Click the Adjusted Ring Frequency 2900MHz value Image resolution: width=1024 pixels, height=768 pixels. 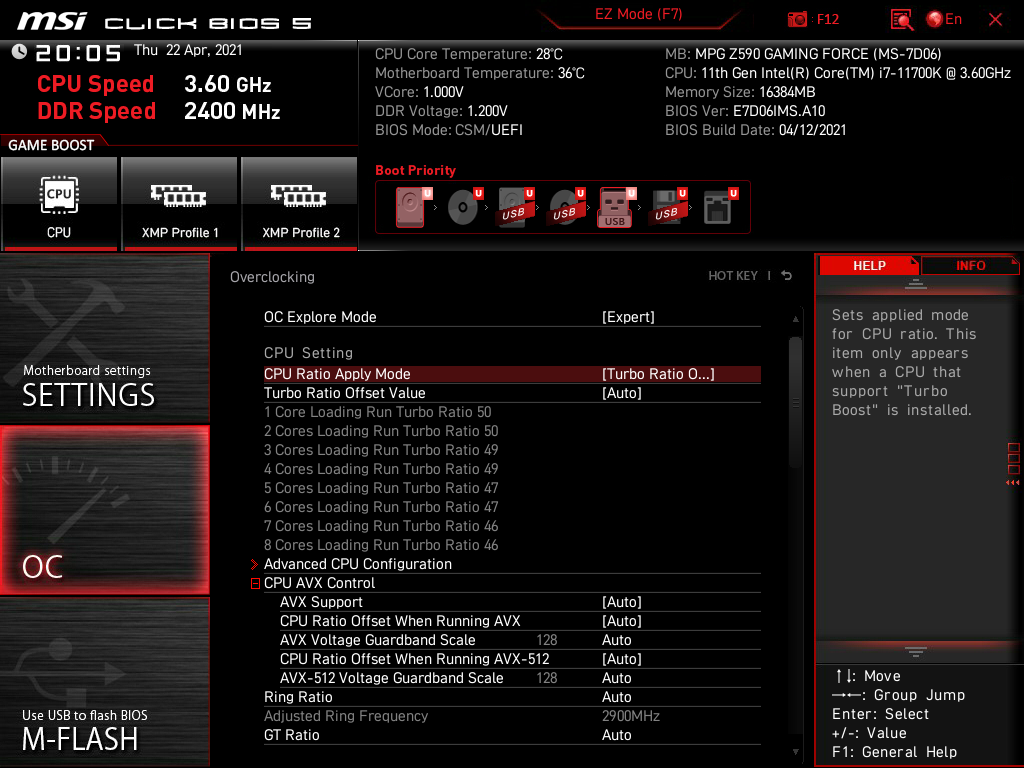(631, 716)
